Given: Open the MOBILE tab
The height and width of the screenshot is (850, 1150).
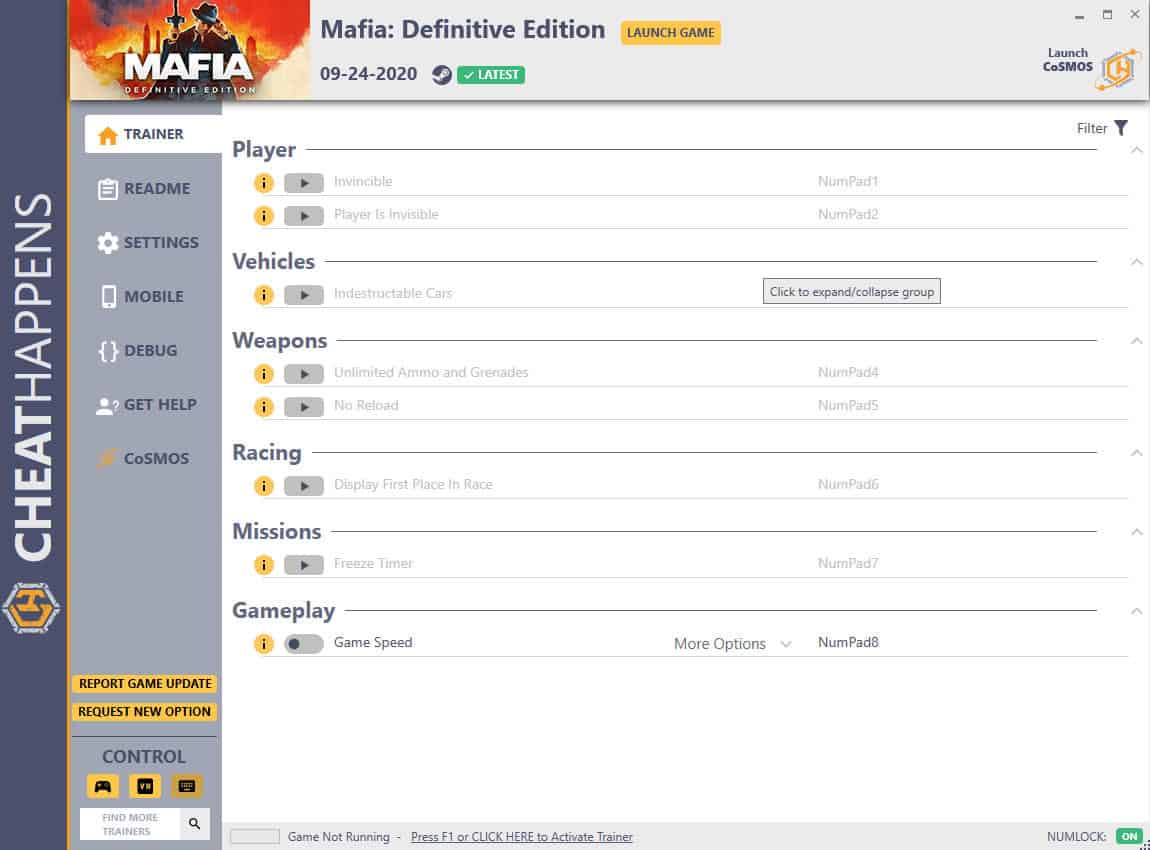Looking at the screenshot, I should pos(142,296).
